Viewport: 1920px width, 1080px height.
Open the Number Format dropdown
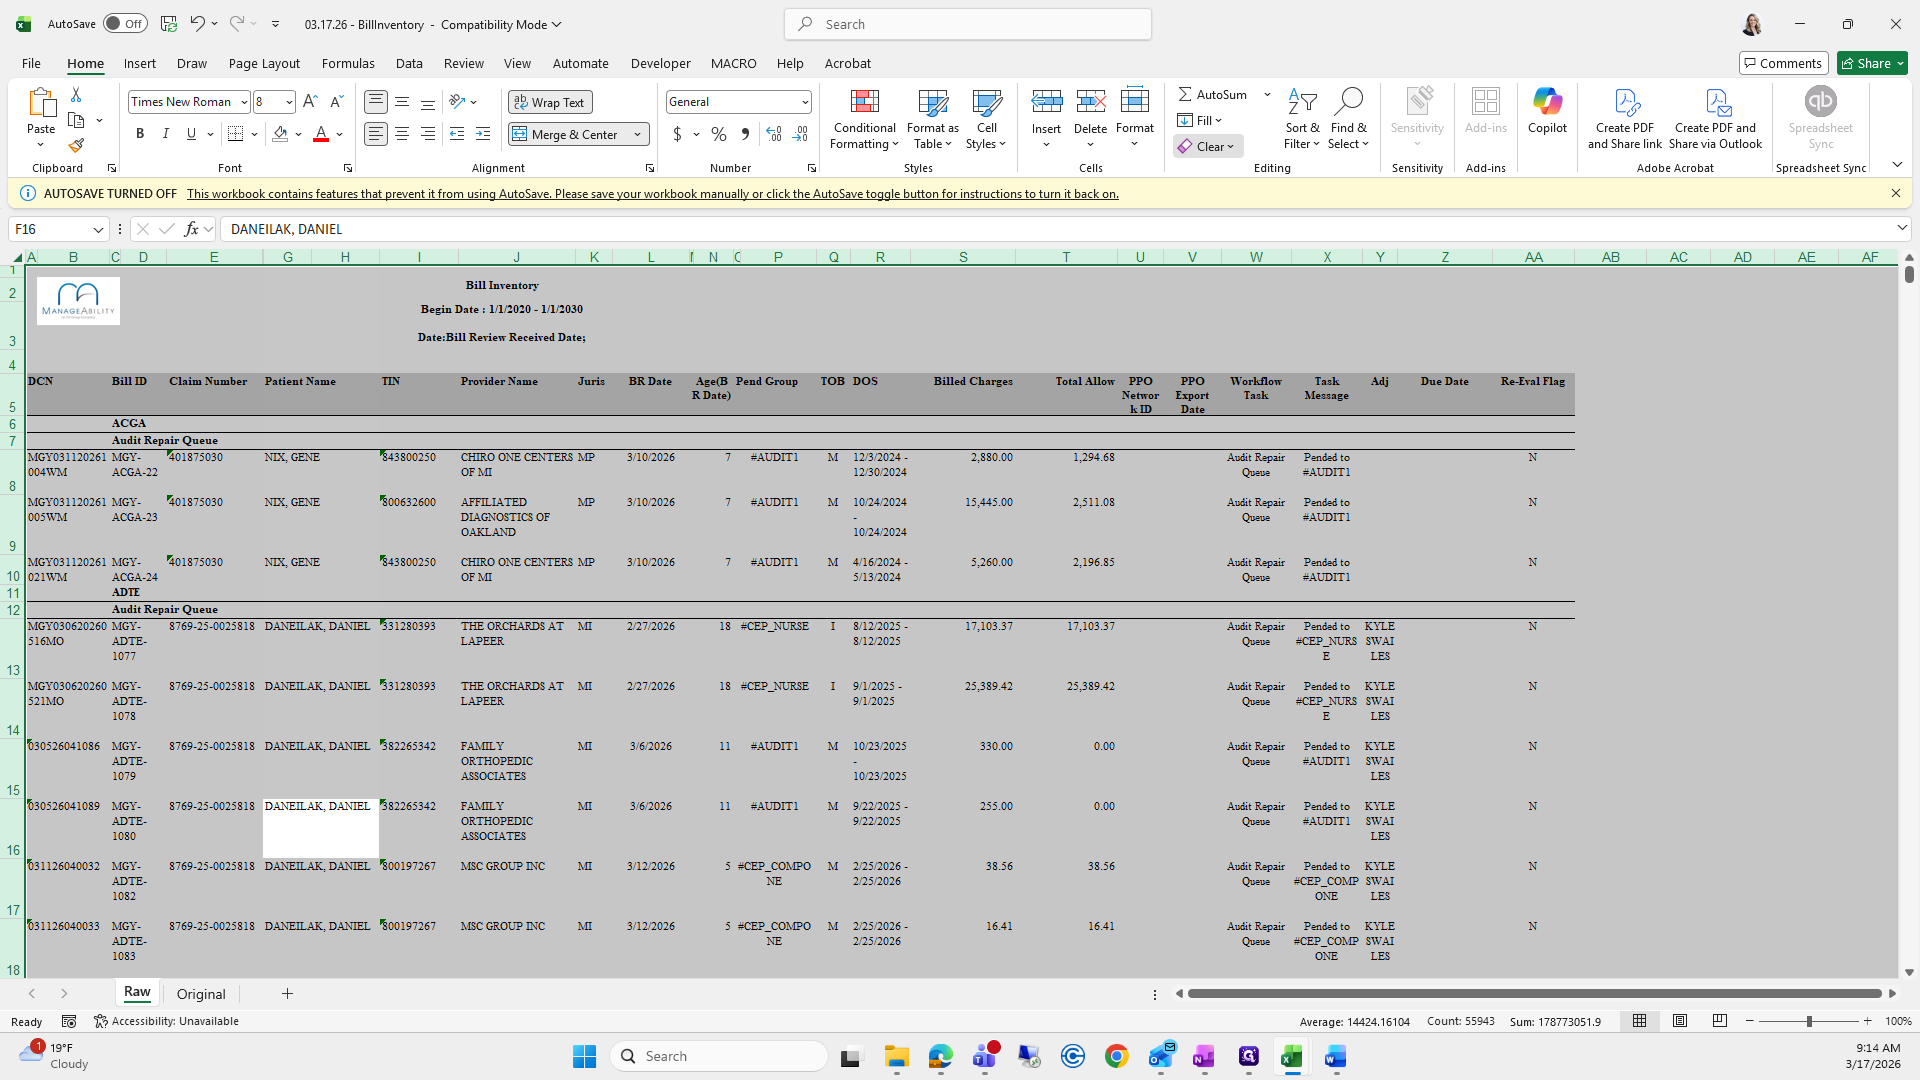click(x=804, y=102)
